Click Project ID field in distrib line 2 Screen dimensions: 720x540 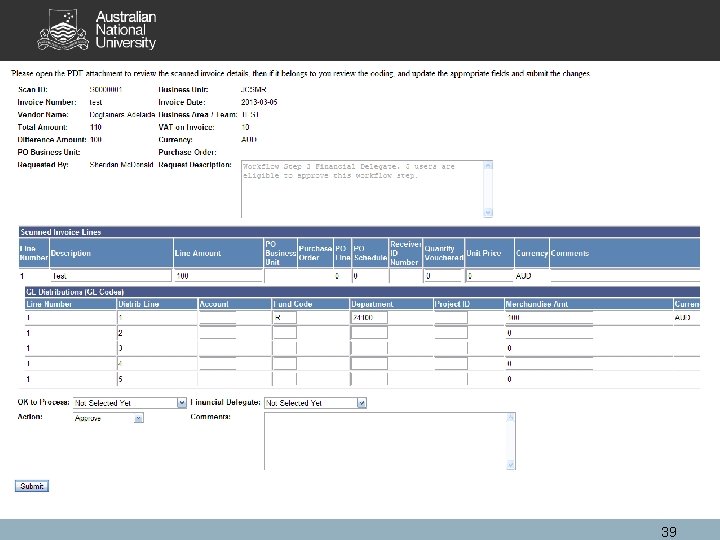(x=451, y=332)
